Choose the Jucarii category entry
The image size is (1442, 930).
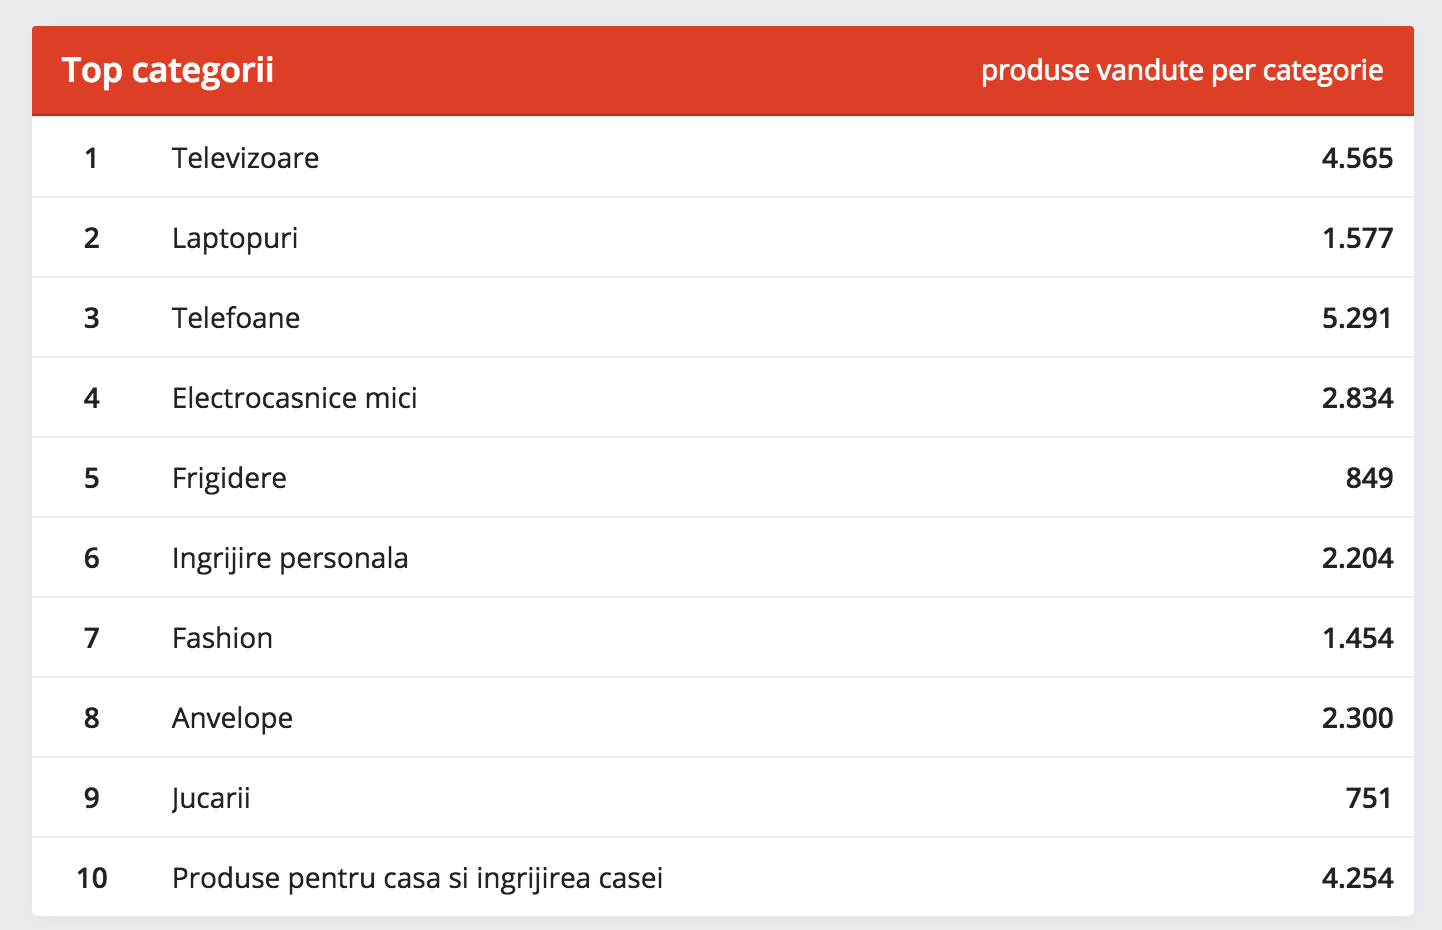click(x=211, y=798)
